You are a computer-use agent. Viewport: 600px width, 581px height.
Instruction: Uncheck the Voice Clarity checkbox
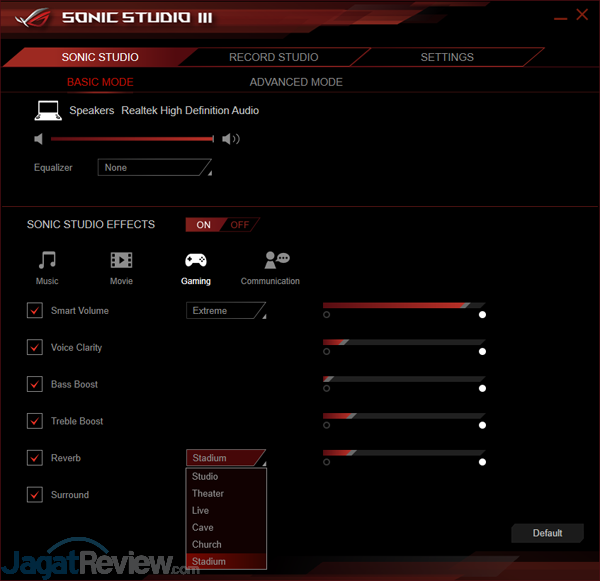[x=35, y=347]
